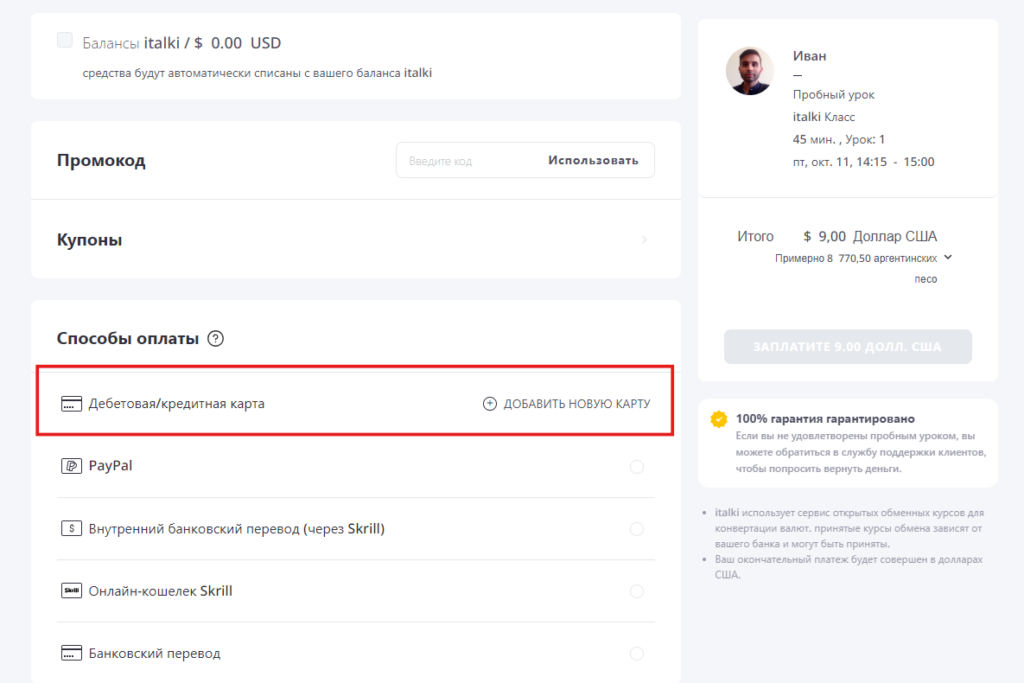Click the Skrill online wallet icon
This screenshot has height=683, width=1024.
tap(71, 591)
